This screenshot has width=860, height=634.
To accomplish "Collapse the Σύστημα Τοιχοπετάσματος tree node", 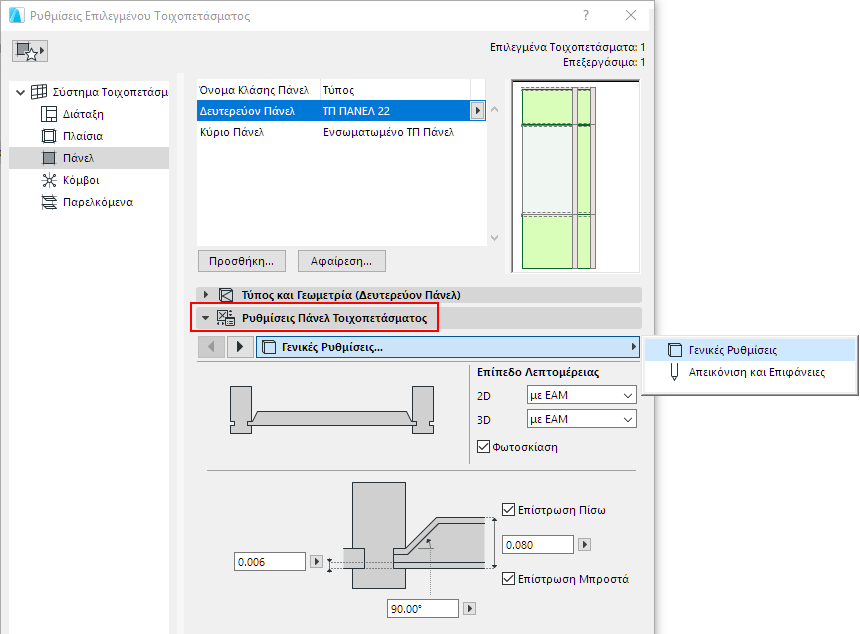I will click(x=20, y=90).
